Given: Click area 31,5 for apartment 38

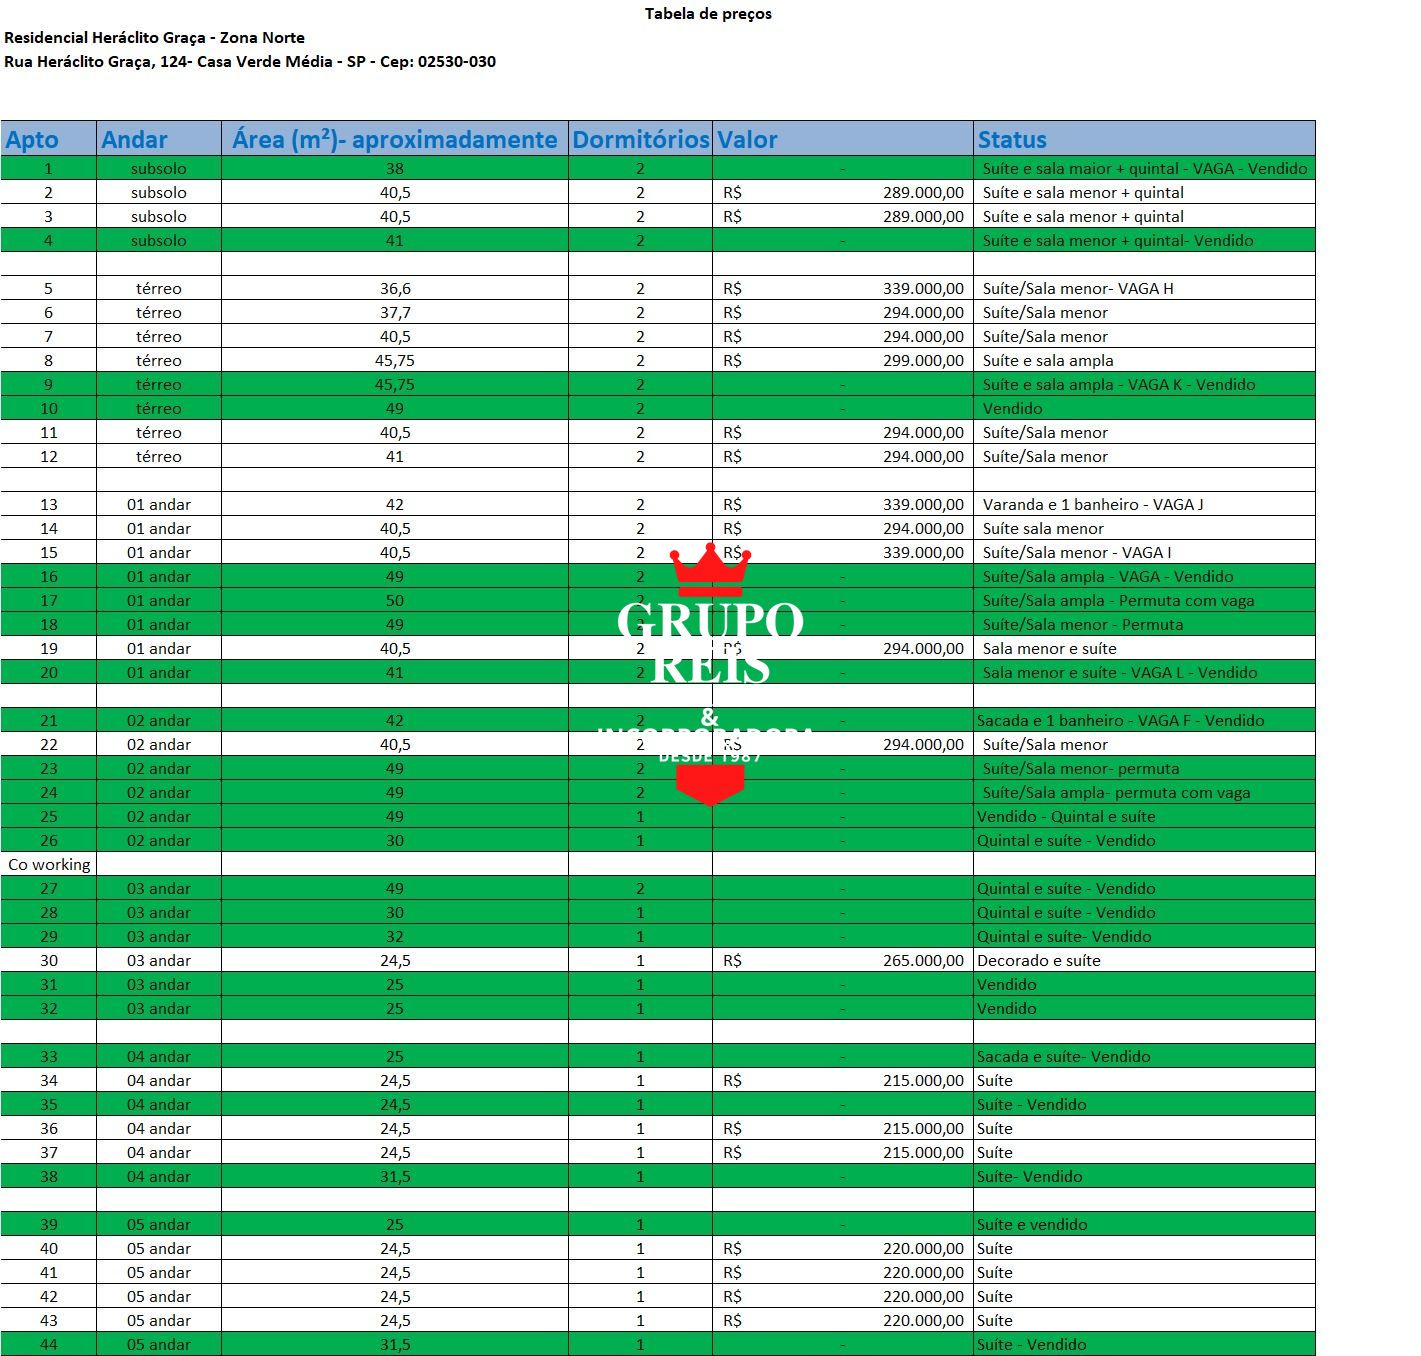Looking at the screenshot, I should coord(395,1177).
